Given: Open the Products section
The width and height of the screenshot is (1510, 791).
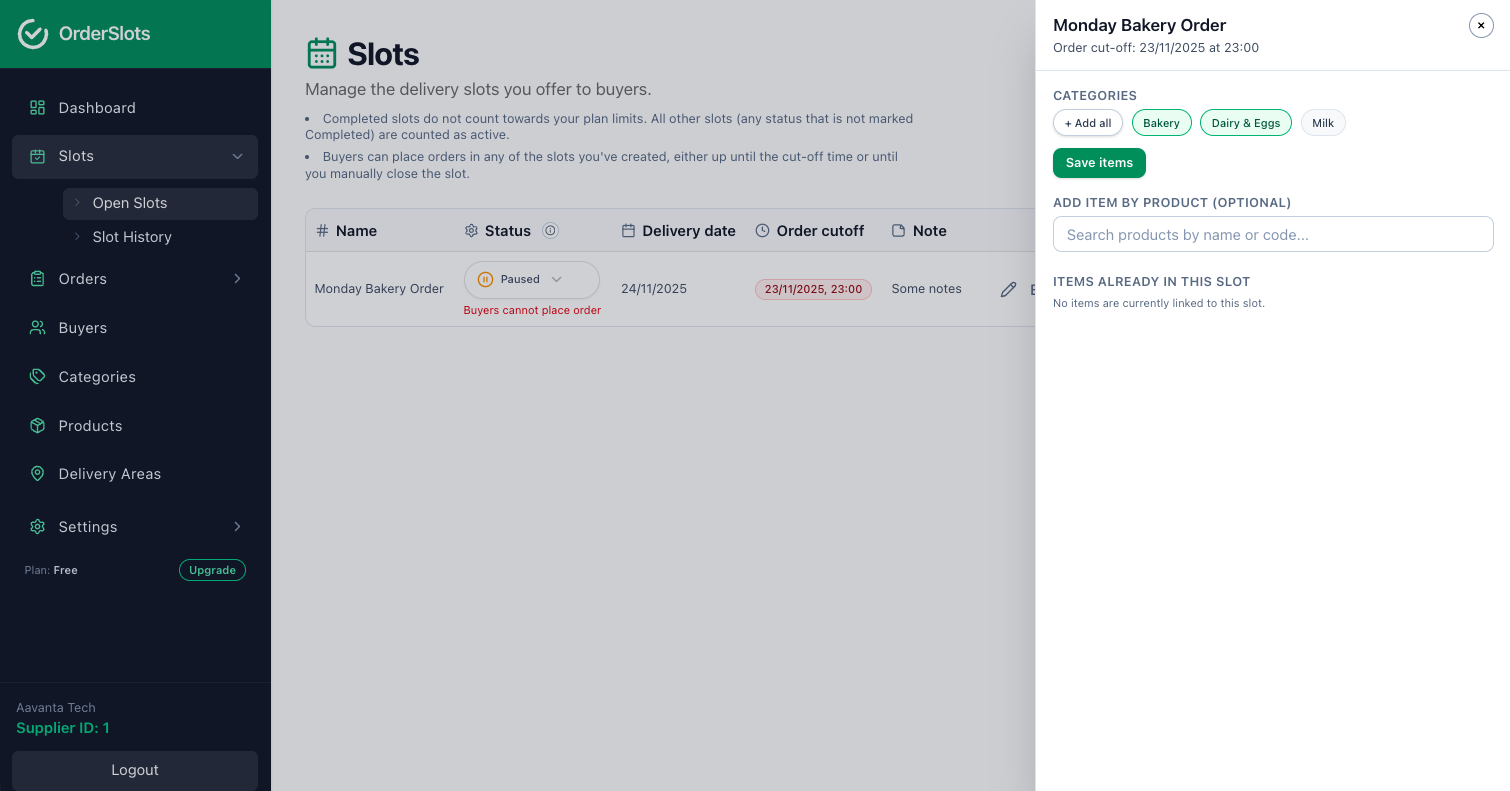Looking at the screenshot, I should 90,426.
